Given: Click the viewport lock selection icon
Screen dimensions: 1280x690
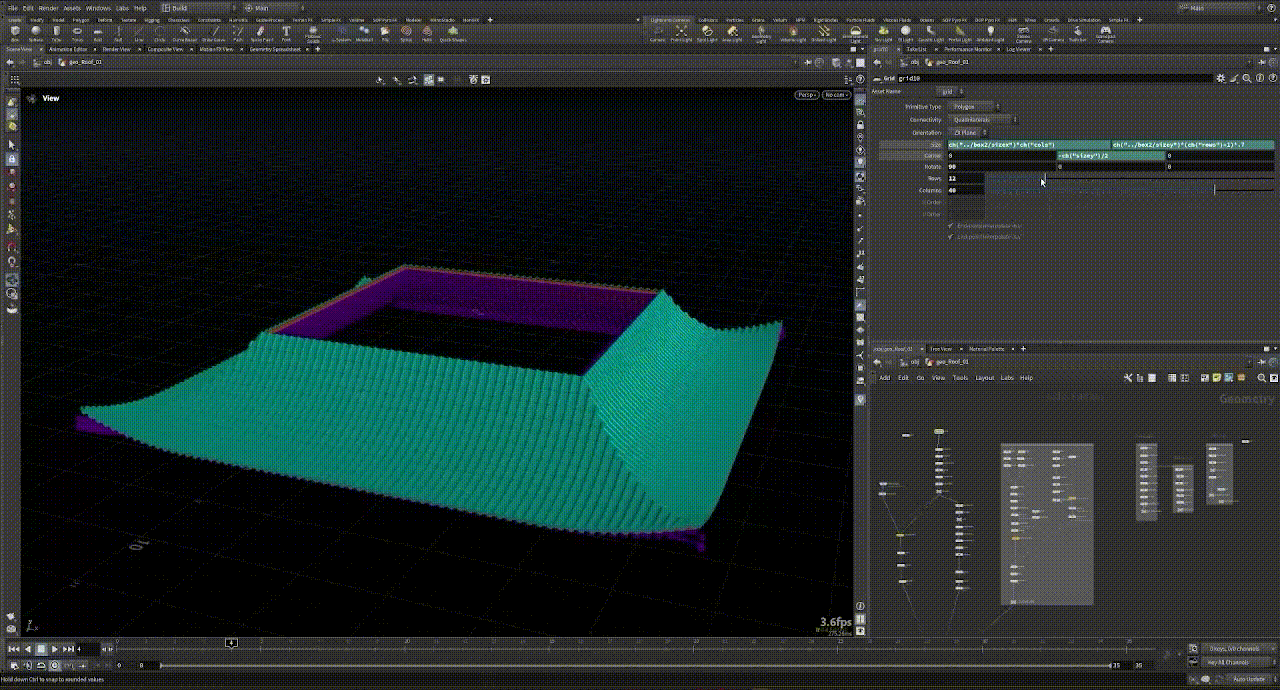Looking at the screenshot, I should [12, 159].
